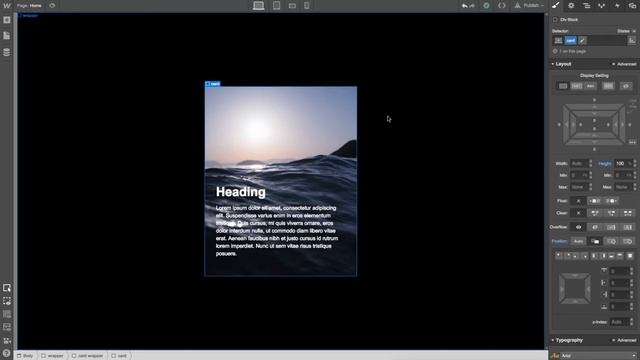Switch to Mobile Portrait breakpoint view
This screenshot has height=360, width=640.
[307, 6]
